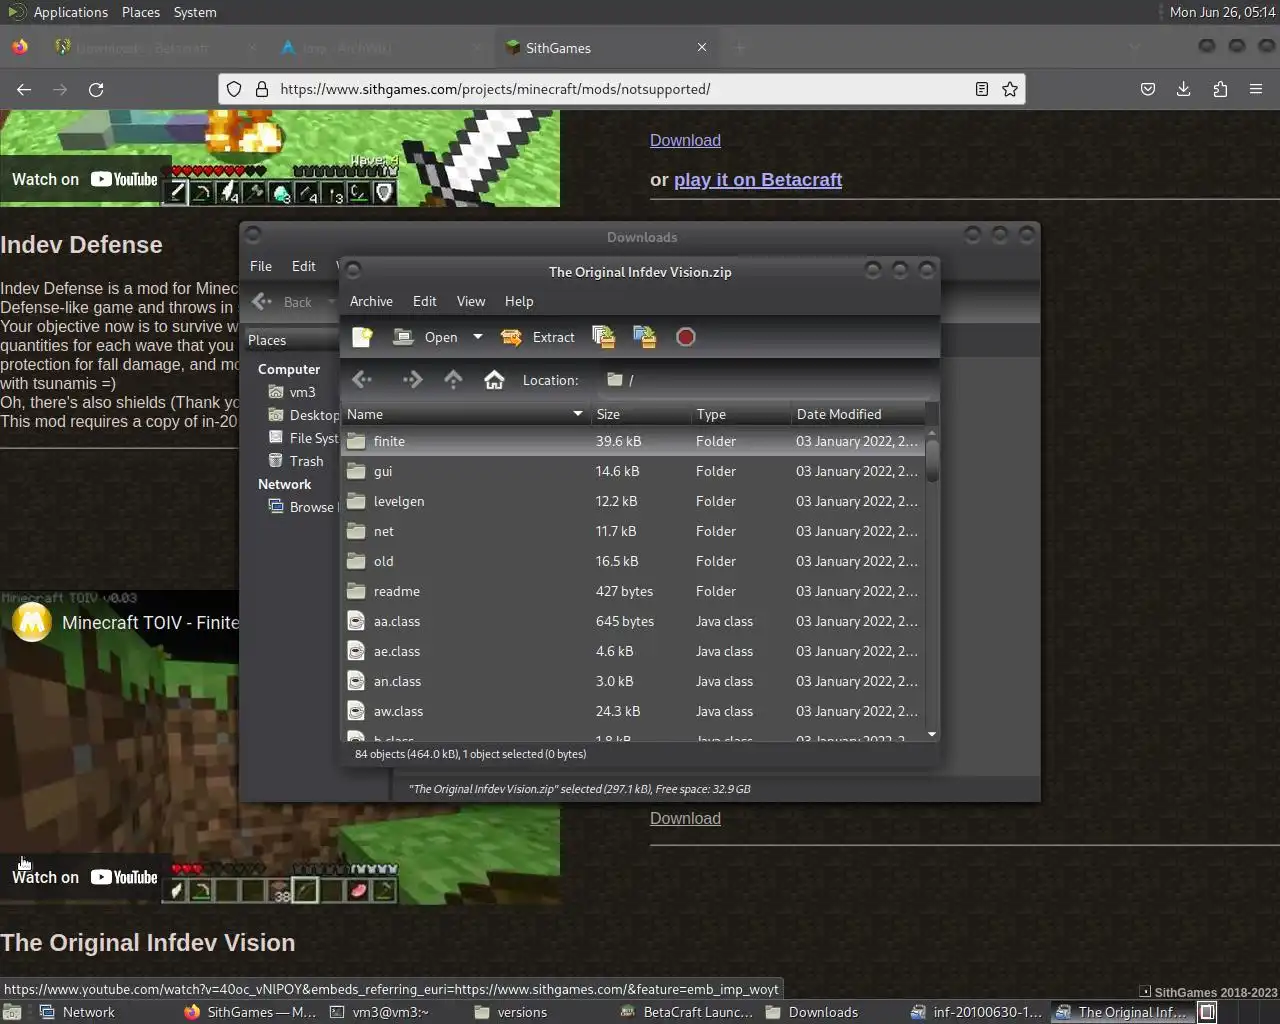Bookmark page with the star icon

(1010, 89)
